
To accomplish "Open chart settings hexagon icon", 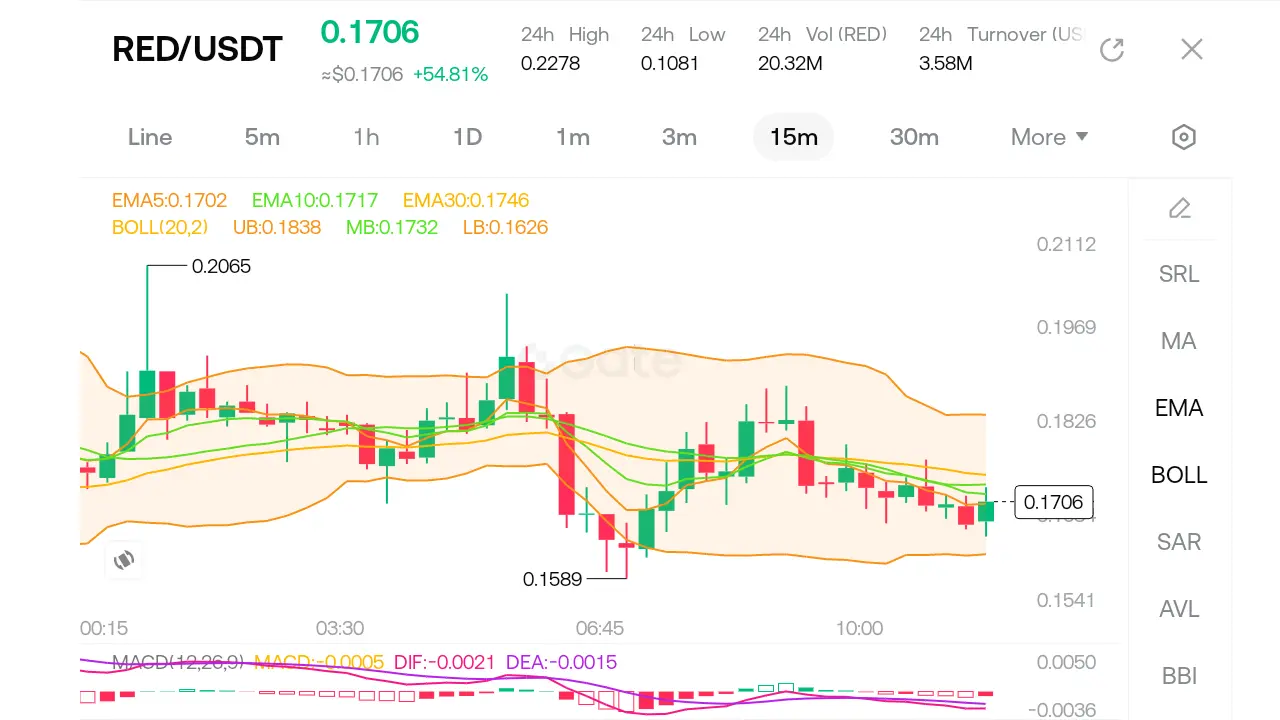I will click(x=1184, y=137).
